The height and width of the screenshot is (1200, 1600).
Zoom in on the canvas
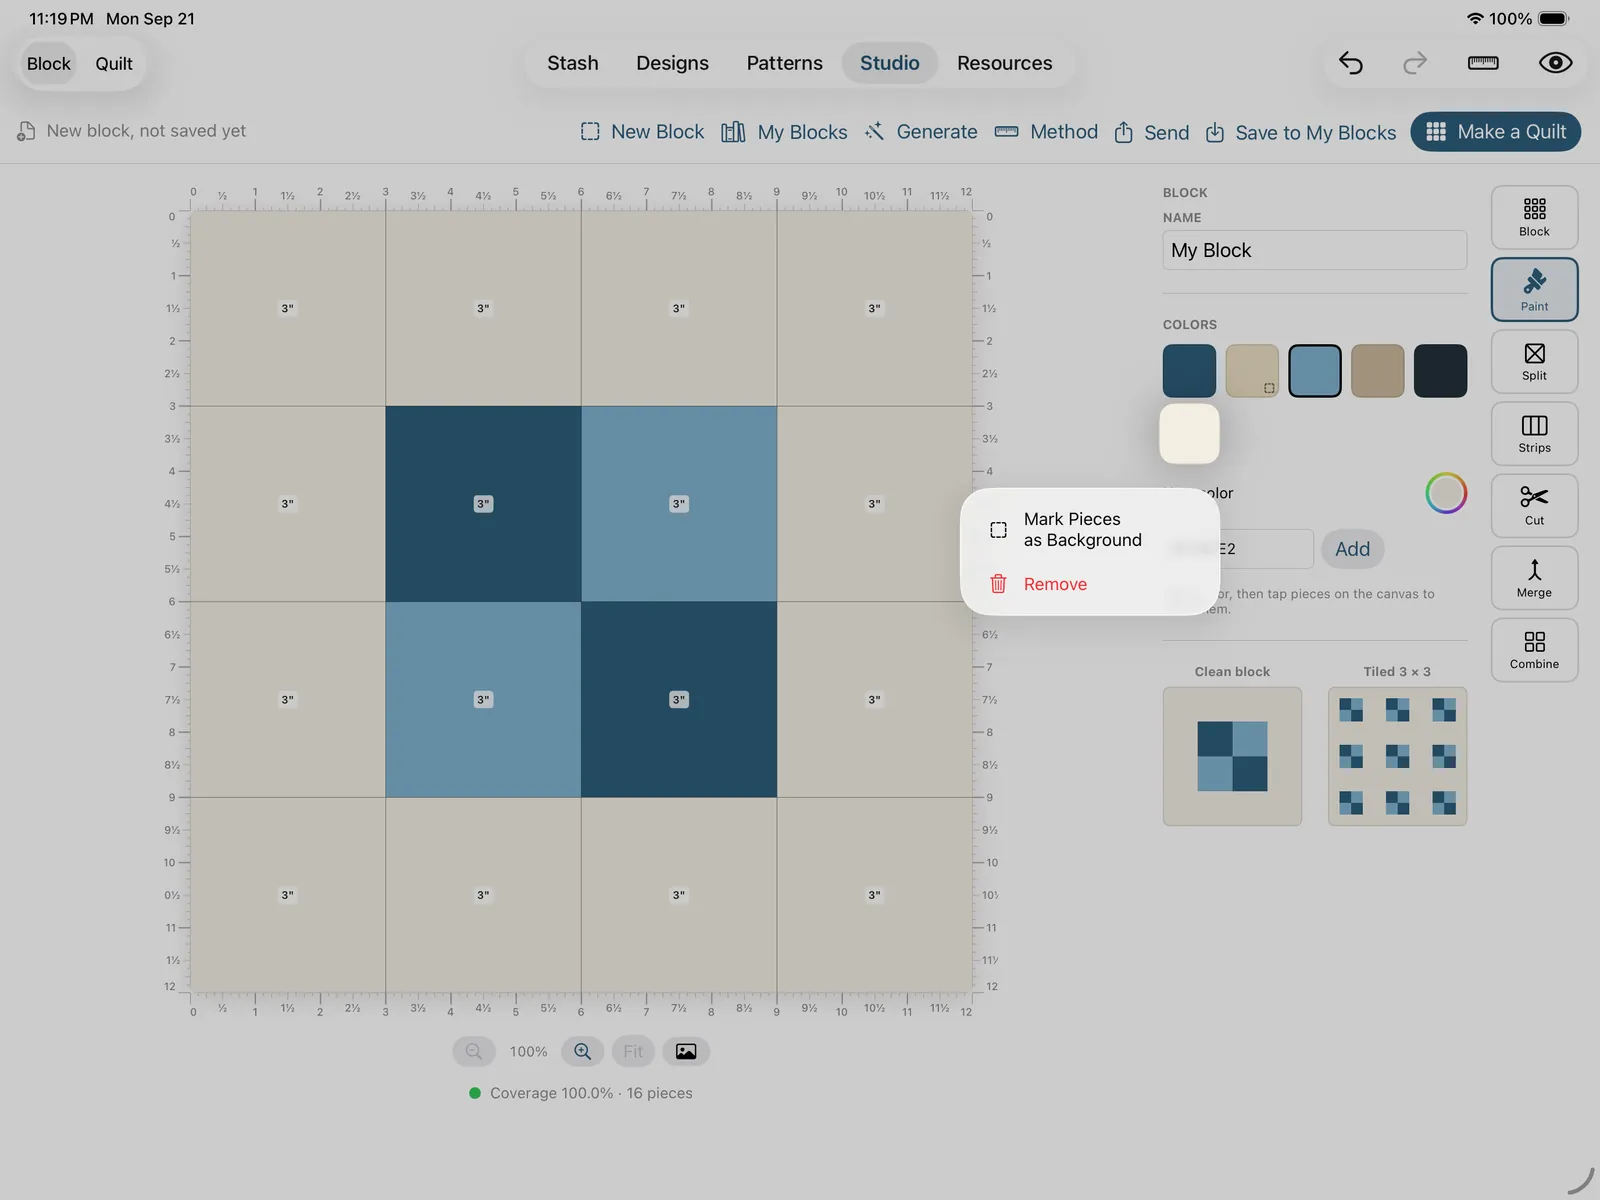[583, 1051]
